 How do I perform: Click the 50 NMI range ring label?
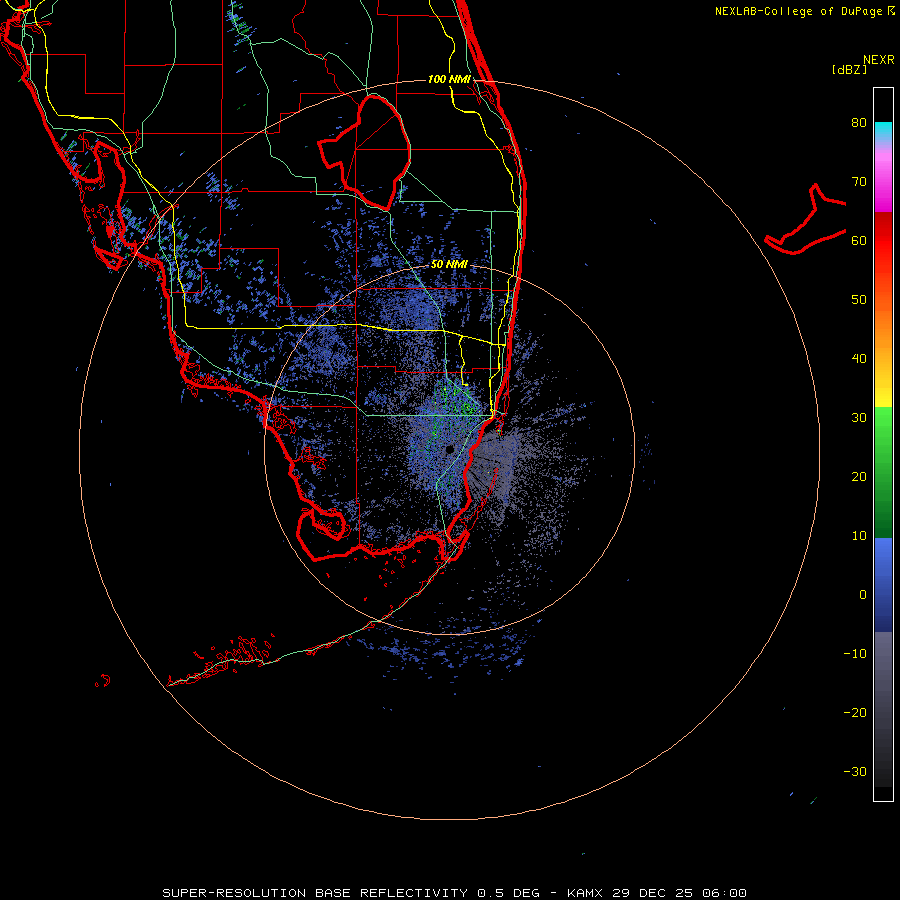449,265
